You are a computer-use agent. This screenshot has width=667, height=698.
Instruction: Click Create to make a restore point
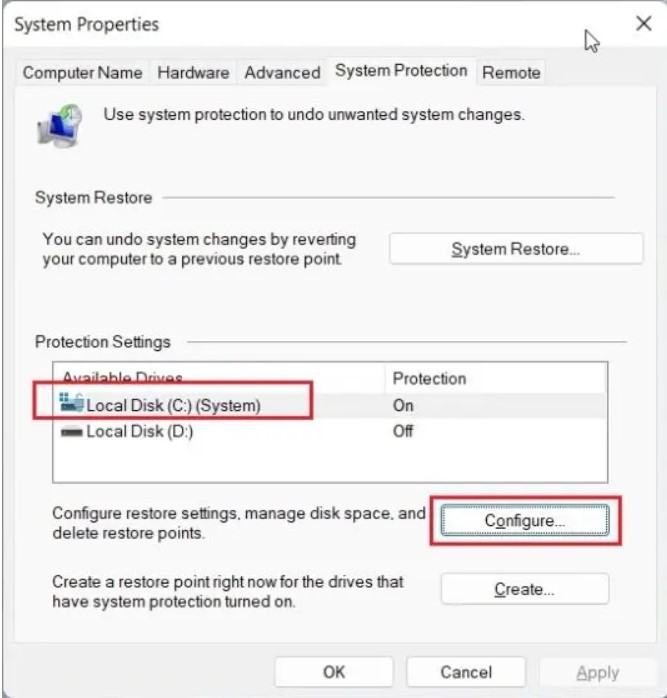(524, 589)
